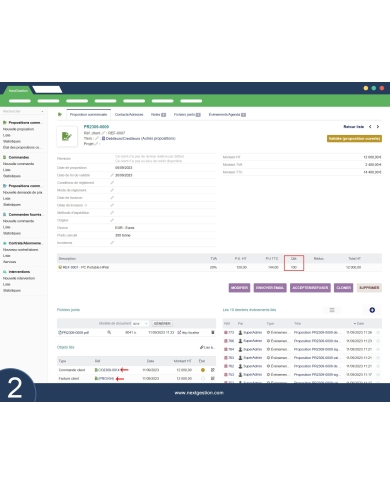Image resolution: width=390 pixels, height=484 pixels.
Task: Click the product icon of REF-0001 line
Action: pyautogui.click(x=60, y=267)
